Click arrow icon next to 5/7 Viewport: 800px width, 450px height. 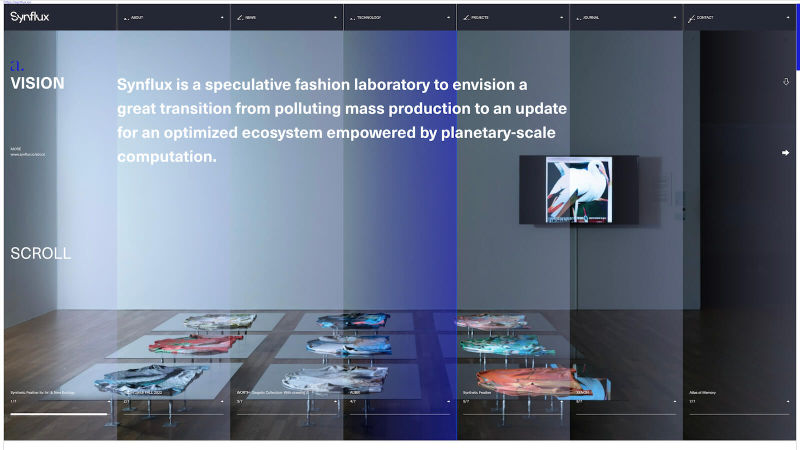(562, 402)
